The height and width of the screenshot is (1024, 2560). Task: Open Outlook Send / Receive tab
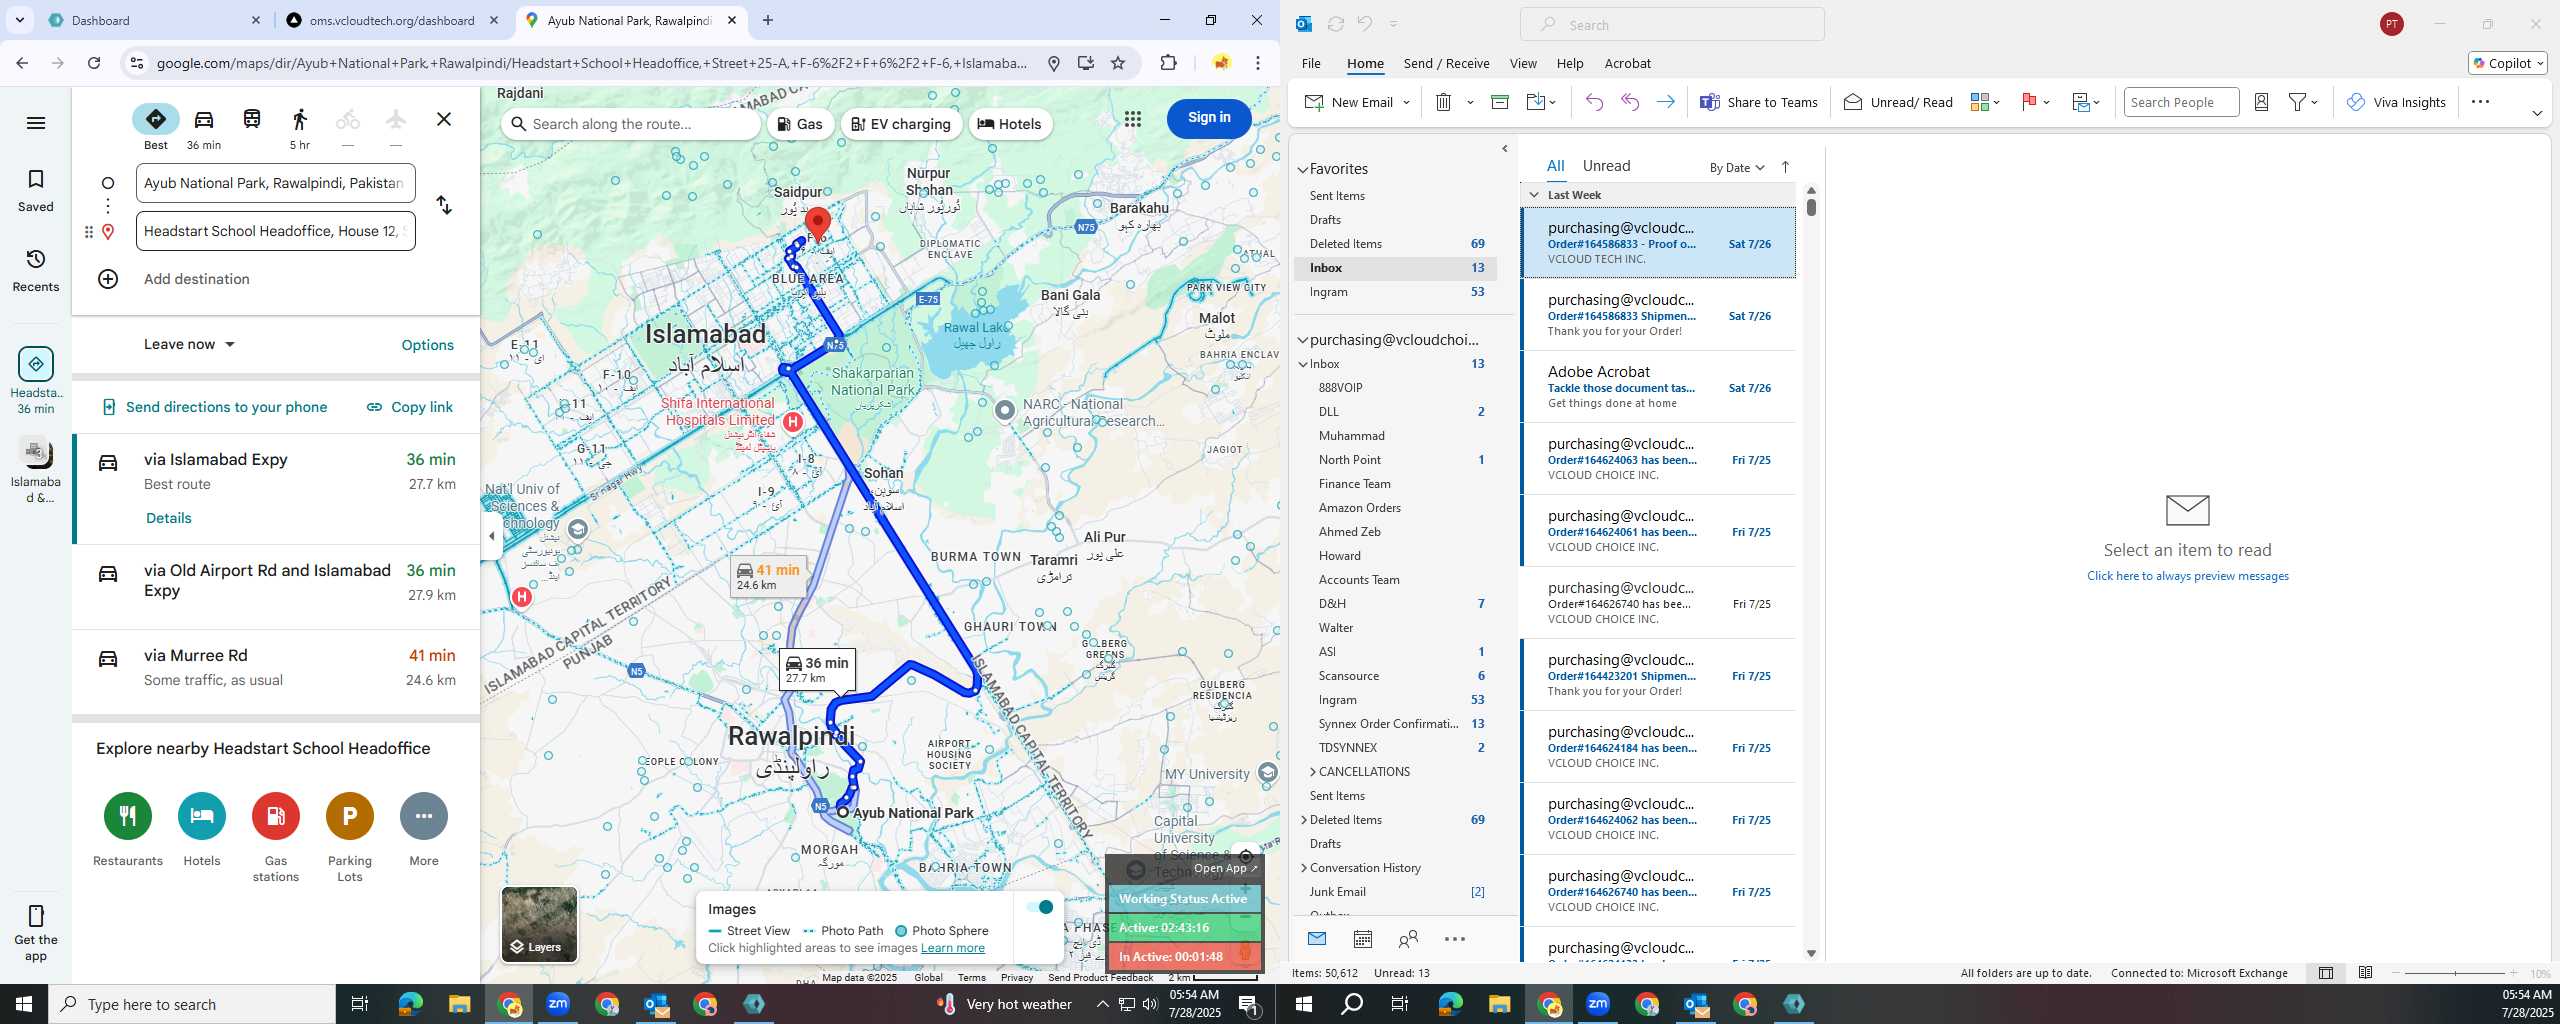point(1446,63)
